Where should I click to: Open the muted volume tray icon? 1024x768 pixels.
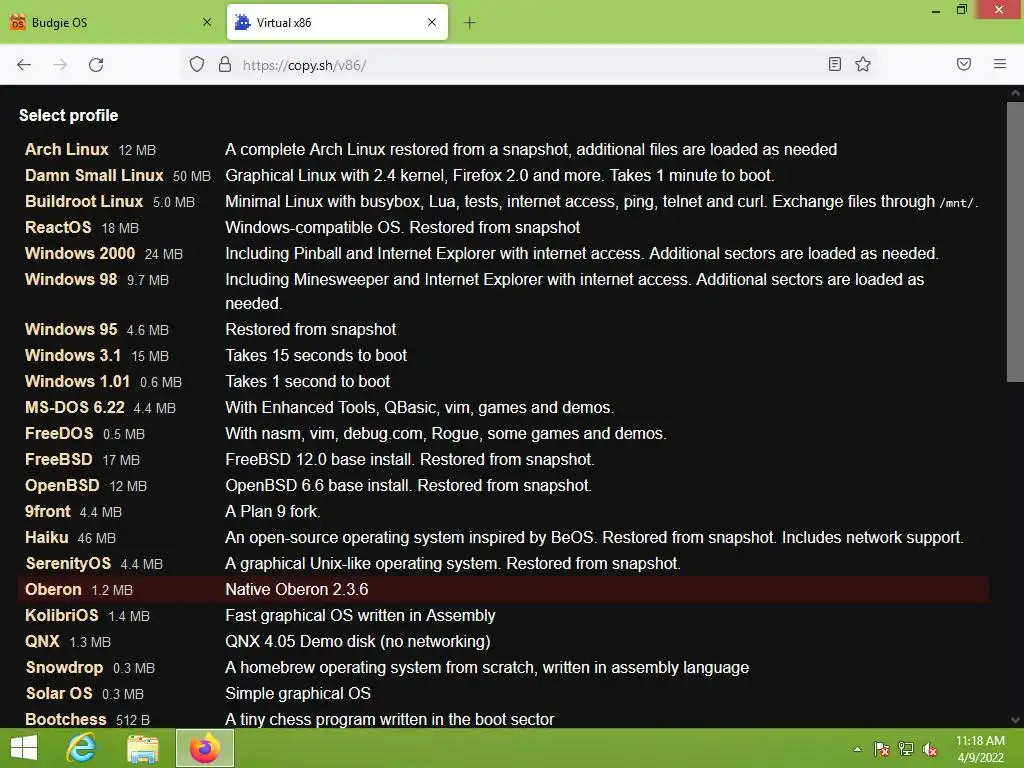930,749
